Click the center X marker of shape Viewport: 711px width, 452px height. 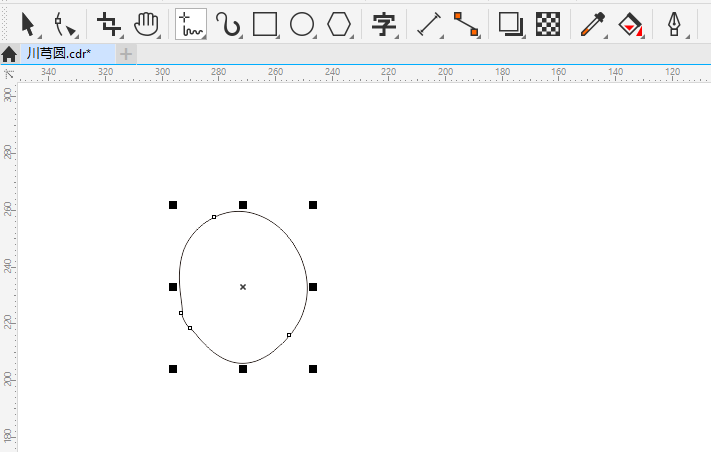pyautogui.click(x=243, y=287)
